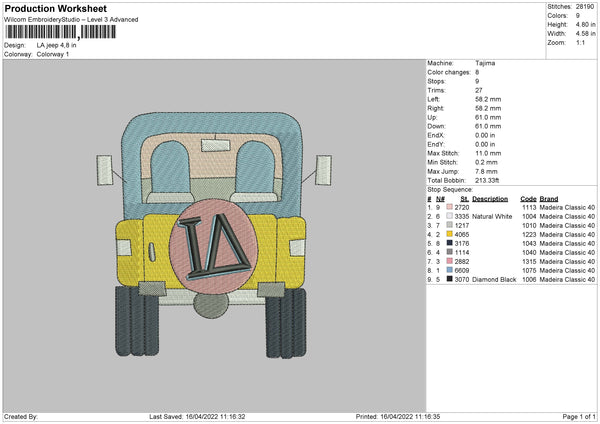Viewport: 600px width, 424px height.
Task: Click the Tajima machine value
Action: point(485,63)
